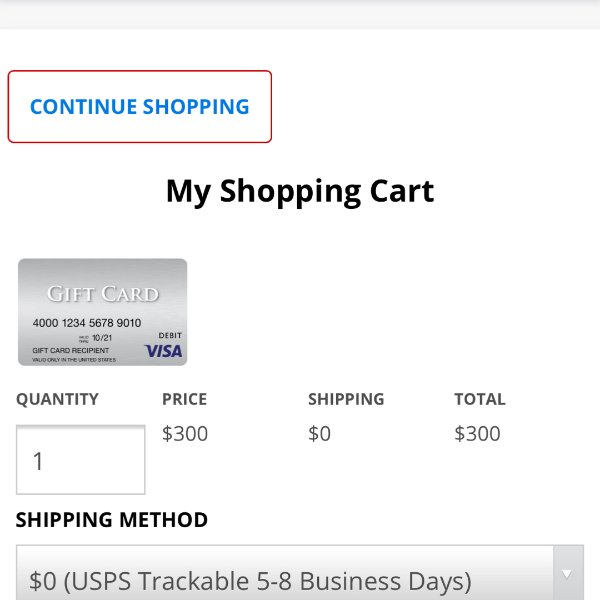Click the TOTAL column label
600x600 pixels.
(x=480, y=399)
